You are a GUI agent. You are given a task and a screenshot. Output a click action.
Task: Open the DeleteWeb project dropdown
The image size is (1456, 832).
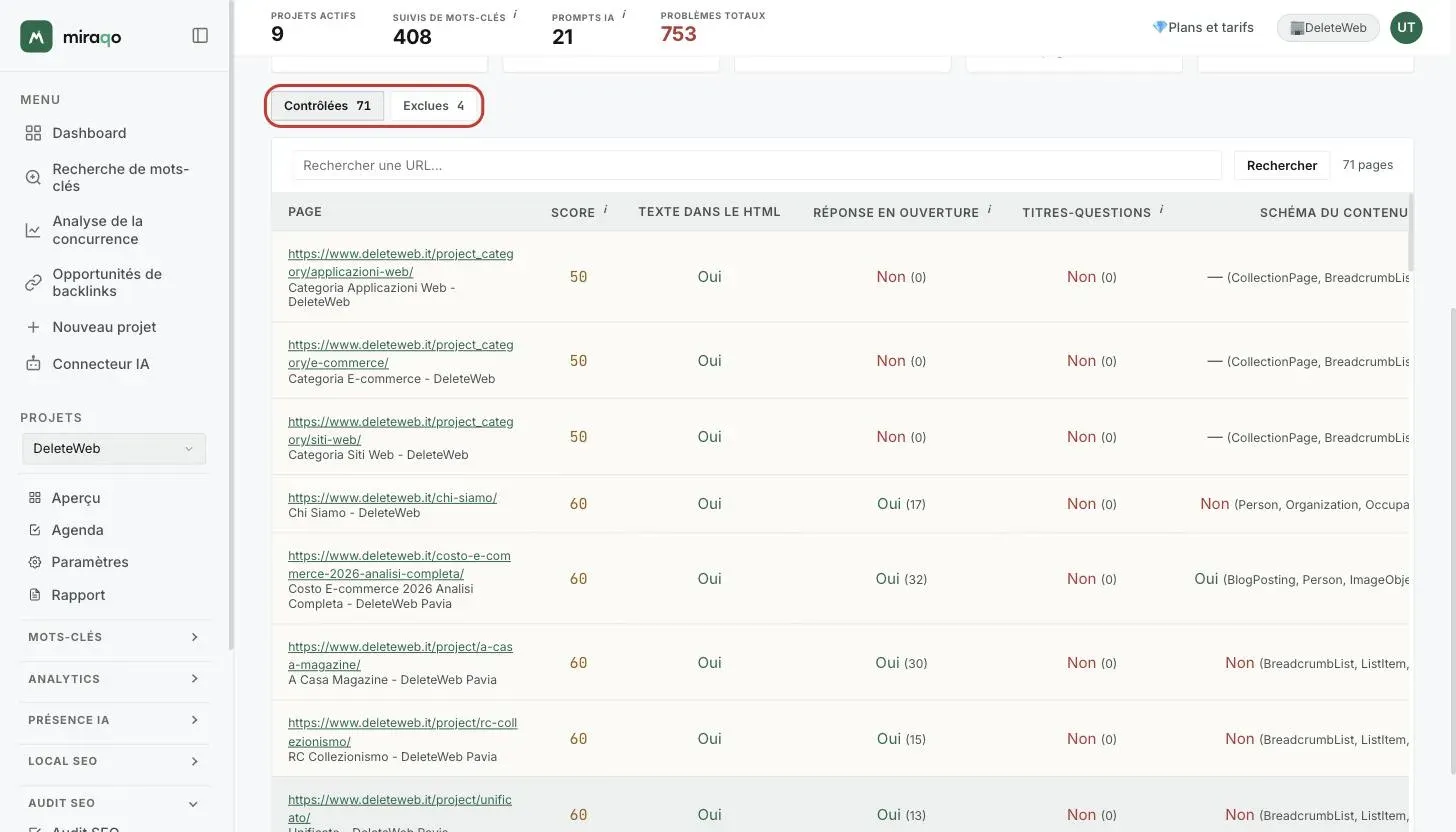114,449
